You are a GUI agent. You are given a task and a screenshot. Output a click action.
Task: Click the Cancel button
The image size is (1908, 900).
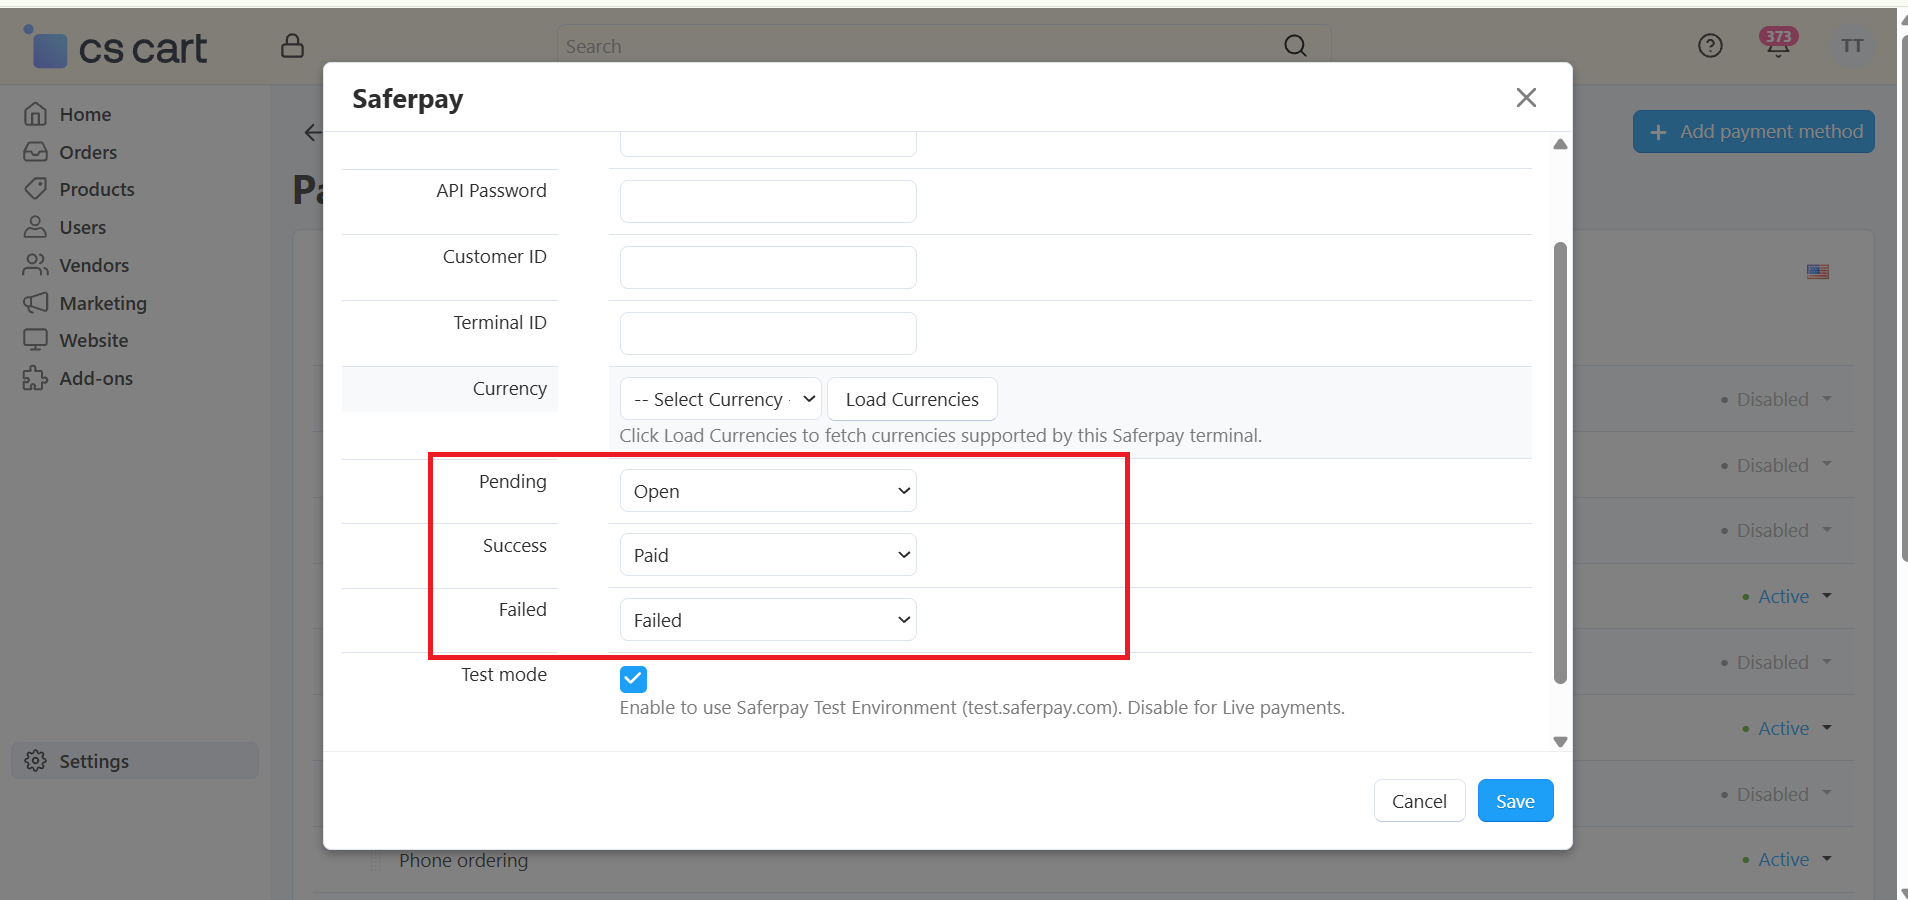pyautogui.click(x=1419, y=801)
